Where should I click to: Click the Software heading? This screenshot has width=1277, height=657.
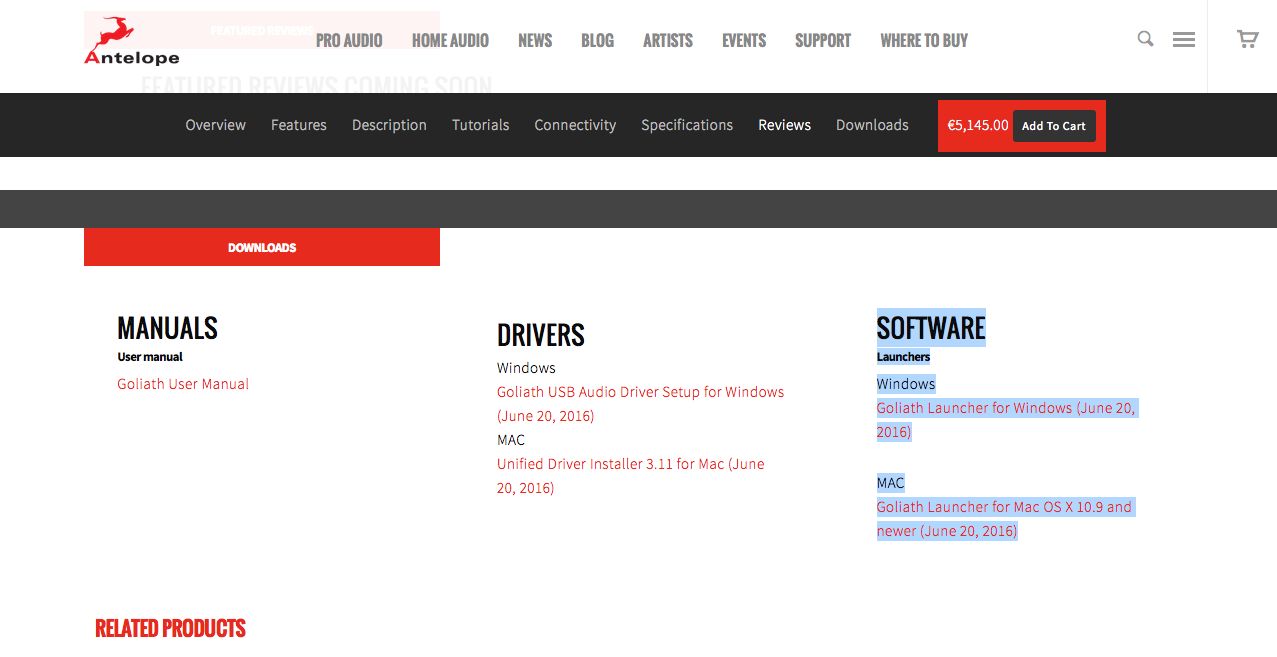[931, 328]
